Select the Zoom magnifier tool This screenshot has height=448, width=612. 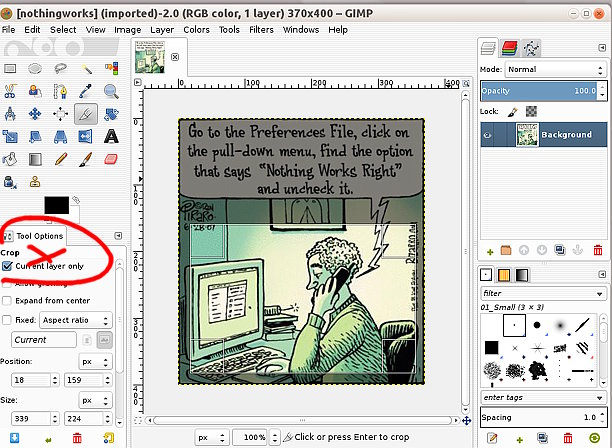111,91
